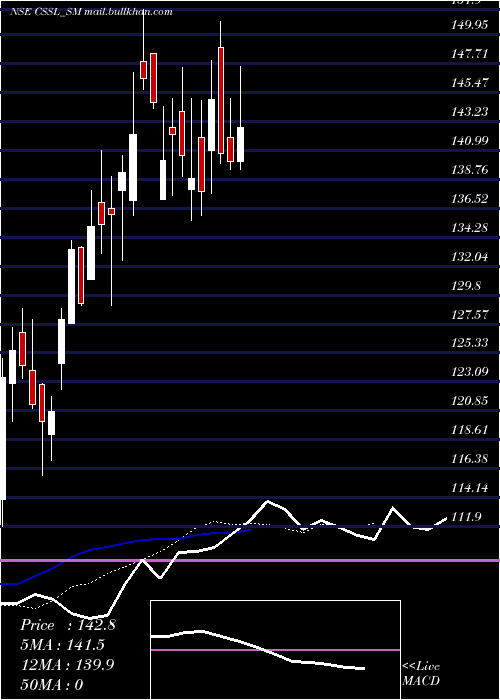Click the tallest red candle near 147.71
This screenshot has height=700, width=500.
click(221, 100)
